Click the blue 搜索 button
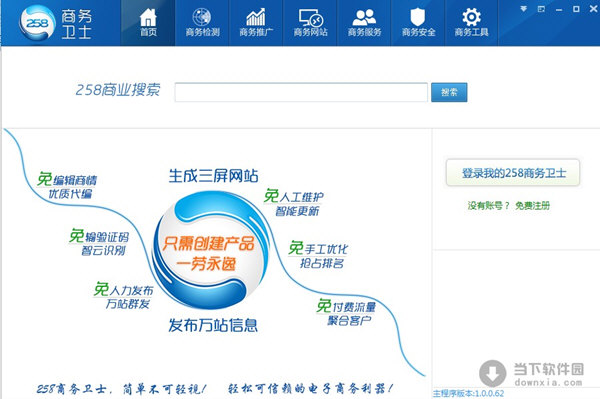This screenshot has width=600, height=399. click(449, 92)
